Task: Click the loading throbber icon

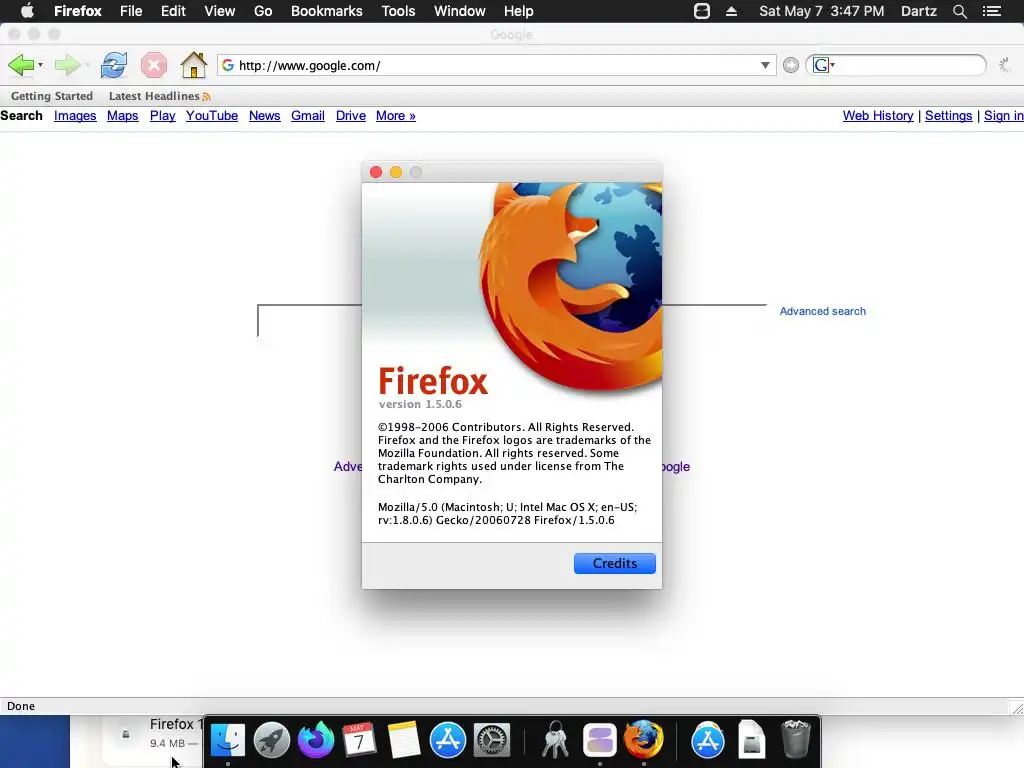Action: pyautogui.click(x=1005, y=65)
